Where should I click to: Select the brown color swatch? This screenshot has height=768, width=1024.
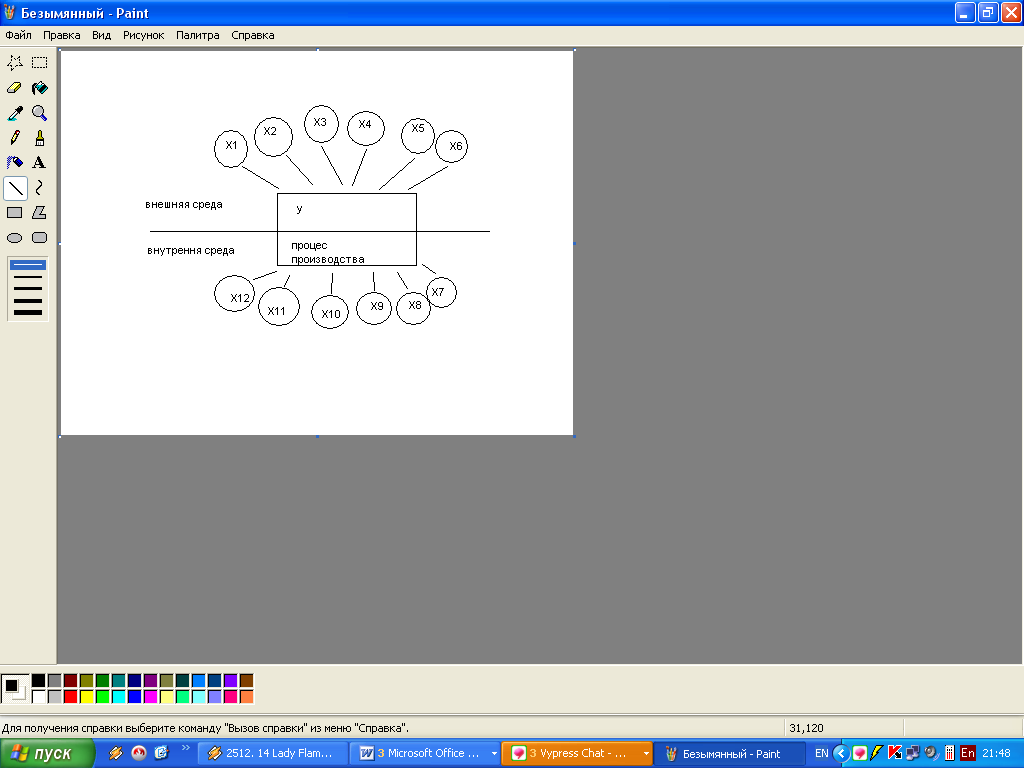246,681
